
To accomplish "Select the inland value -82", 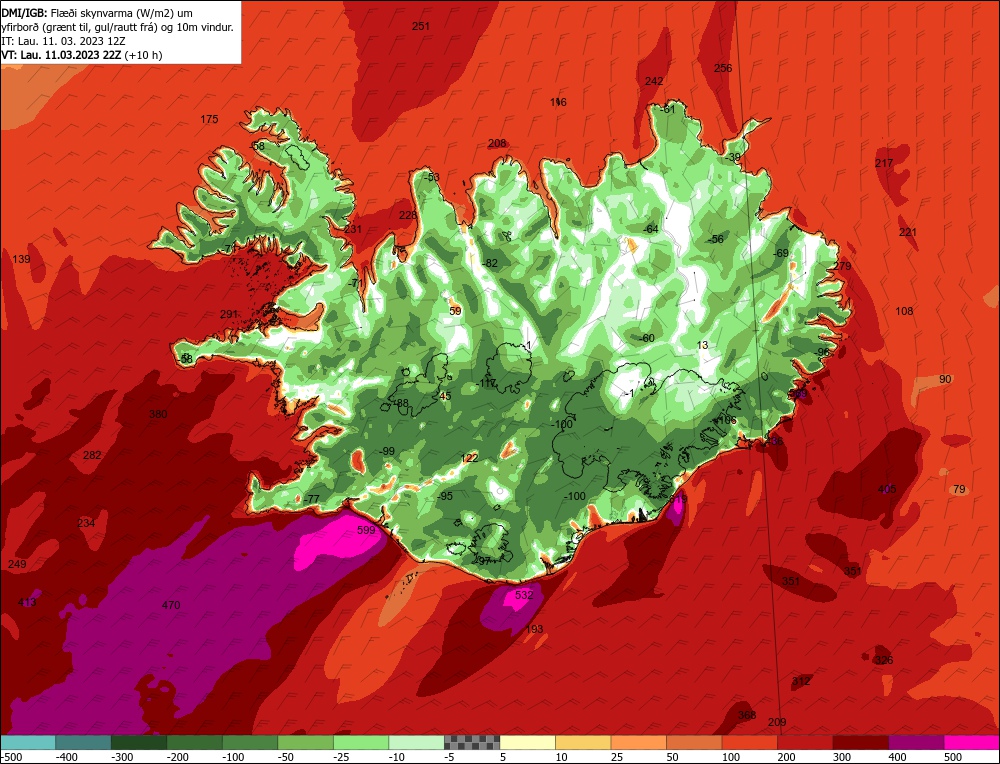I will (490, 263).
